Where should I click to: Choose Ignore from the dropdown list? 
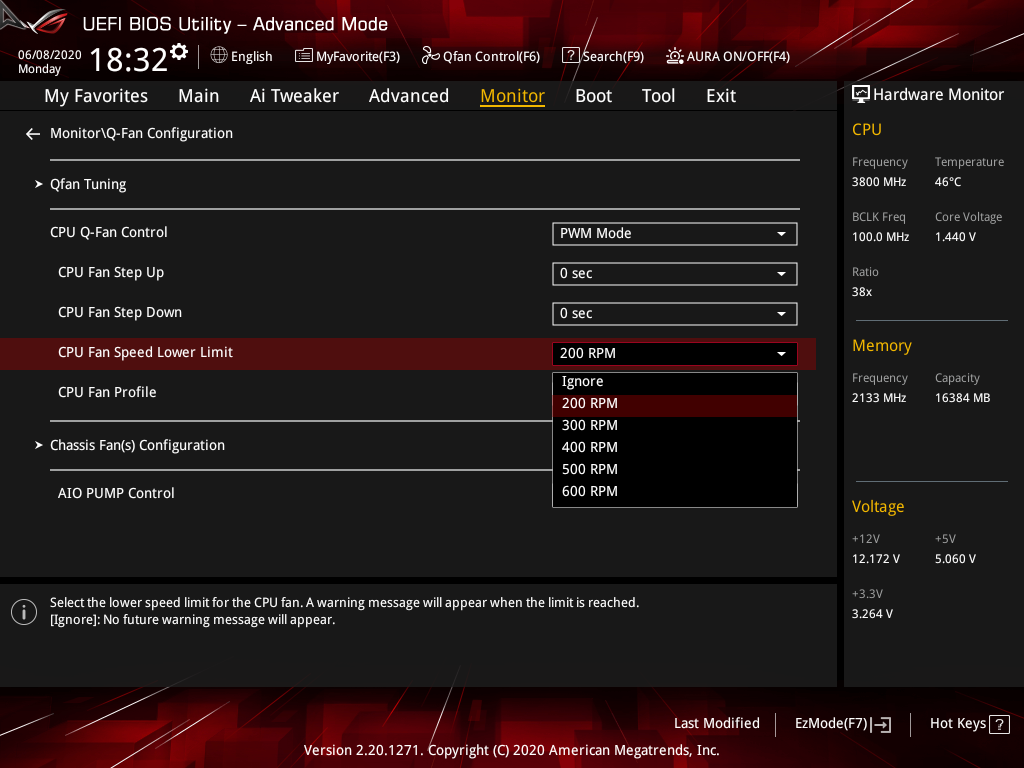pos(675,381)
